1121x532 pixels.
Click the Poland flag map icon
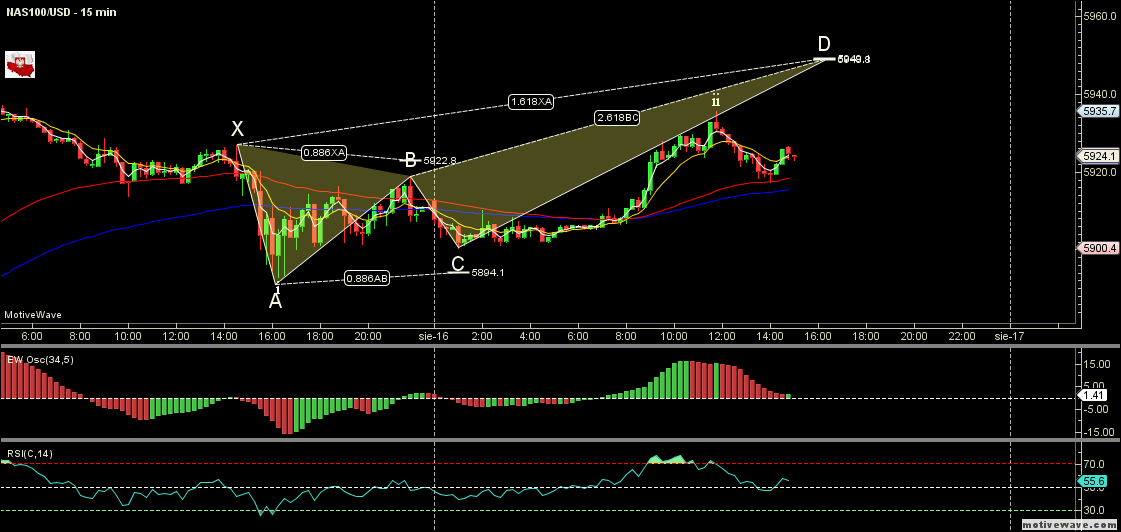(20, 64)
